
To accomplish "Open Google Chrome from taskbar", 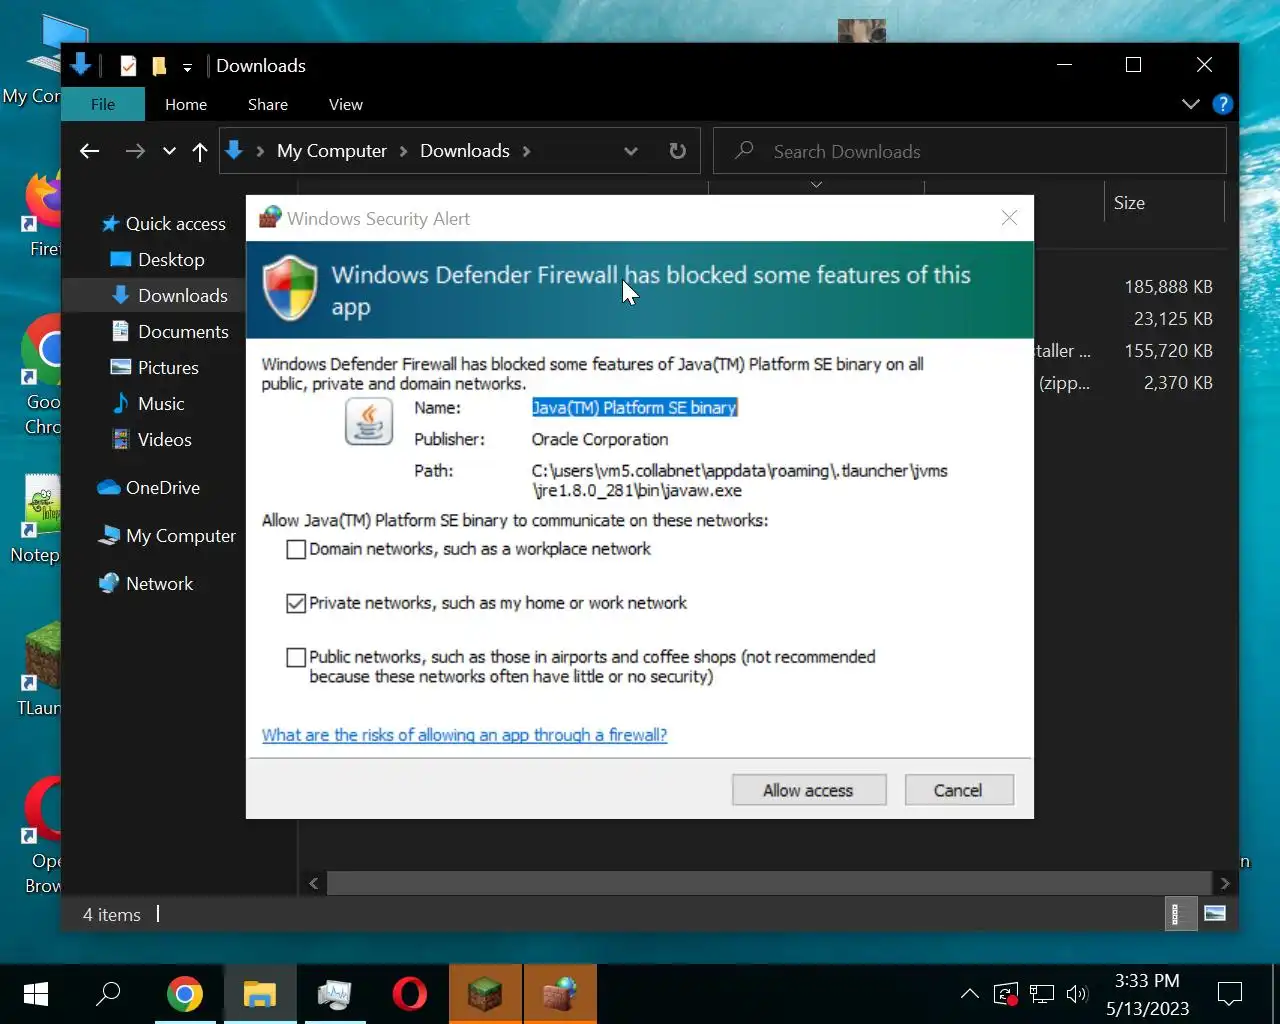I will coord(184,994).
